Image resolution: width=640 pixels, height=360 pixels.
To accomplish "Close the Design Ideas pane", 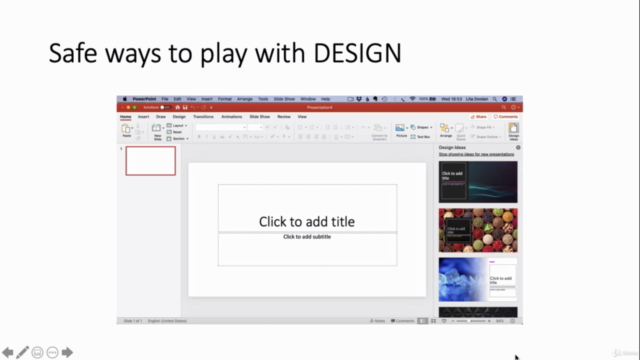I will 518,147.
